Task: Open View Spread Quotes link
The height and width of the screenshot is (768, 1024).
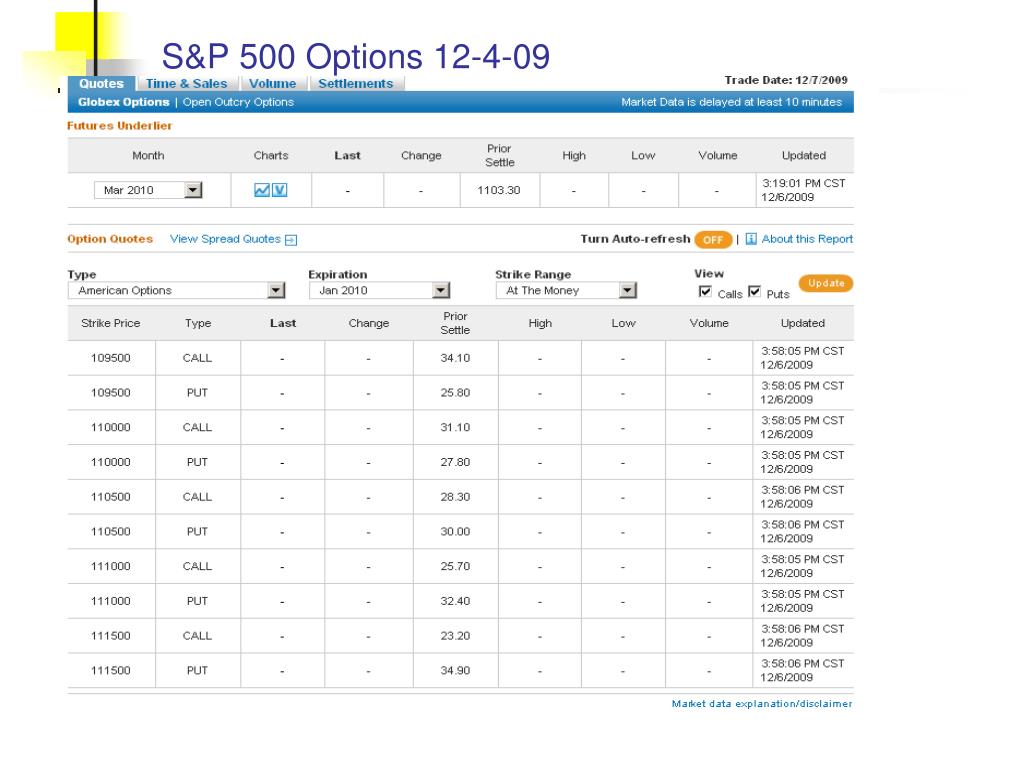Action: click(225, 239)
